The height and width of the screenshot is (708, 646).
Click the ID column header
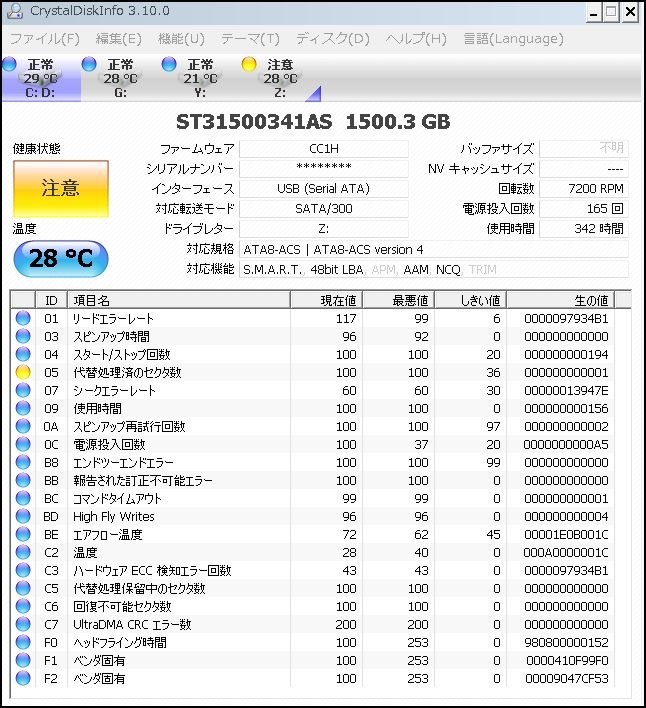[51, 300]
